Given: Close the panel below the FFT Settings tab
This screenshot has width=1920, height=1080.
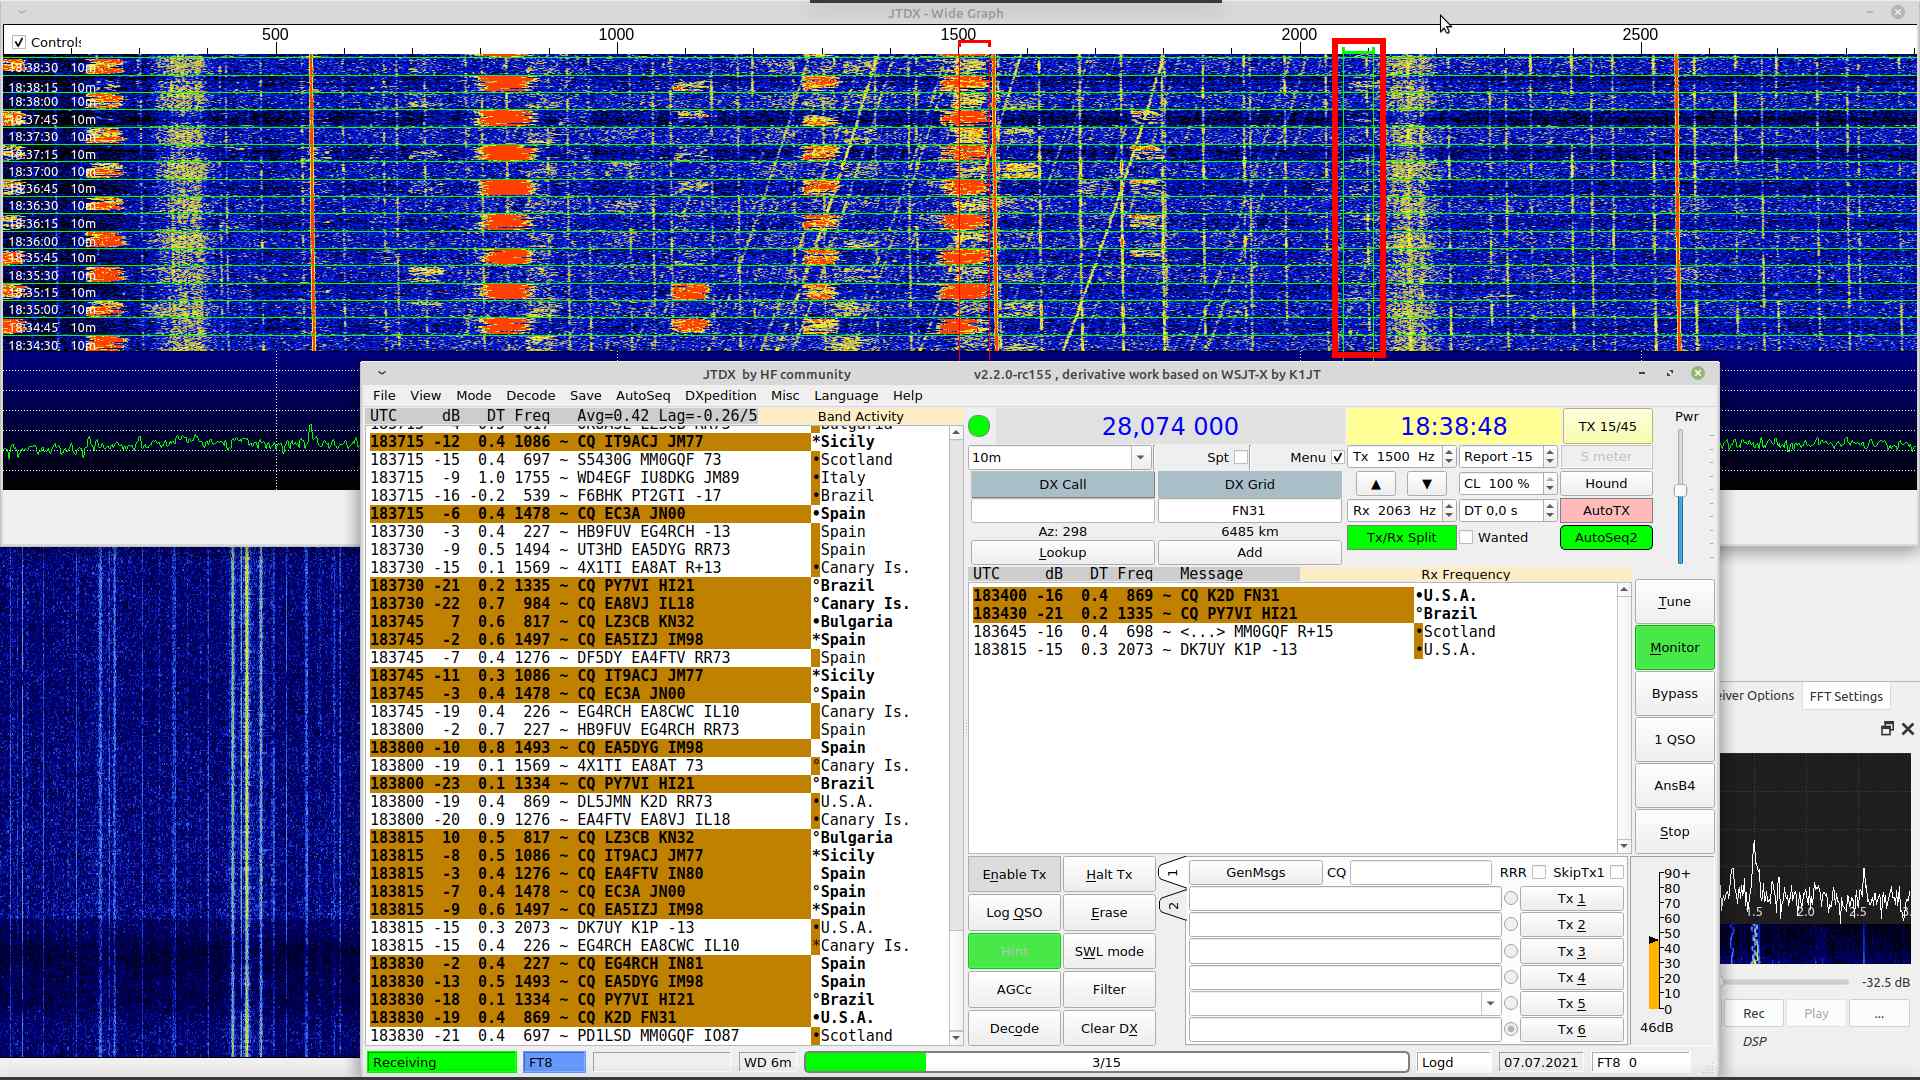Looking at the screenshot, I should point(1907,729).
